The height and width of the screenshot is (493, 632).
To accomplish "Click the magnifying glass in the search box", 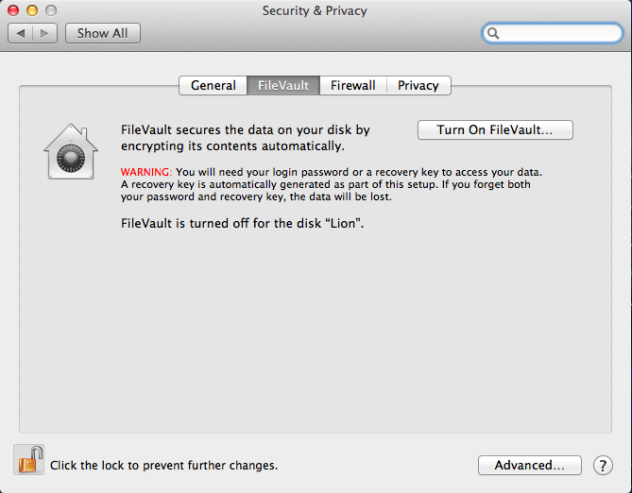I will [493, 33].
